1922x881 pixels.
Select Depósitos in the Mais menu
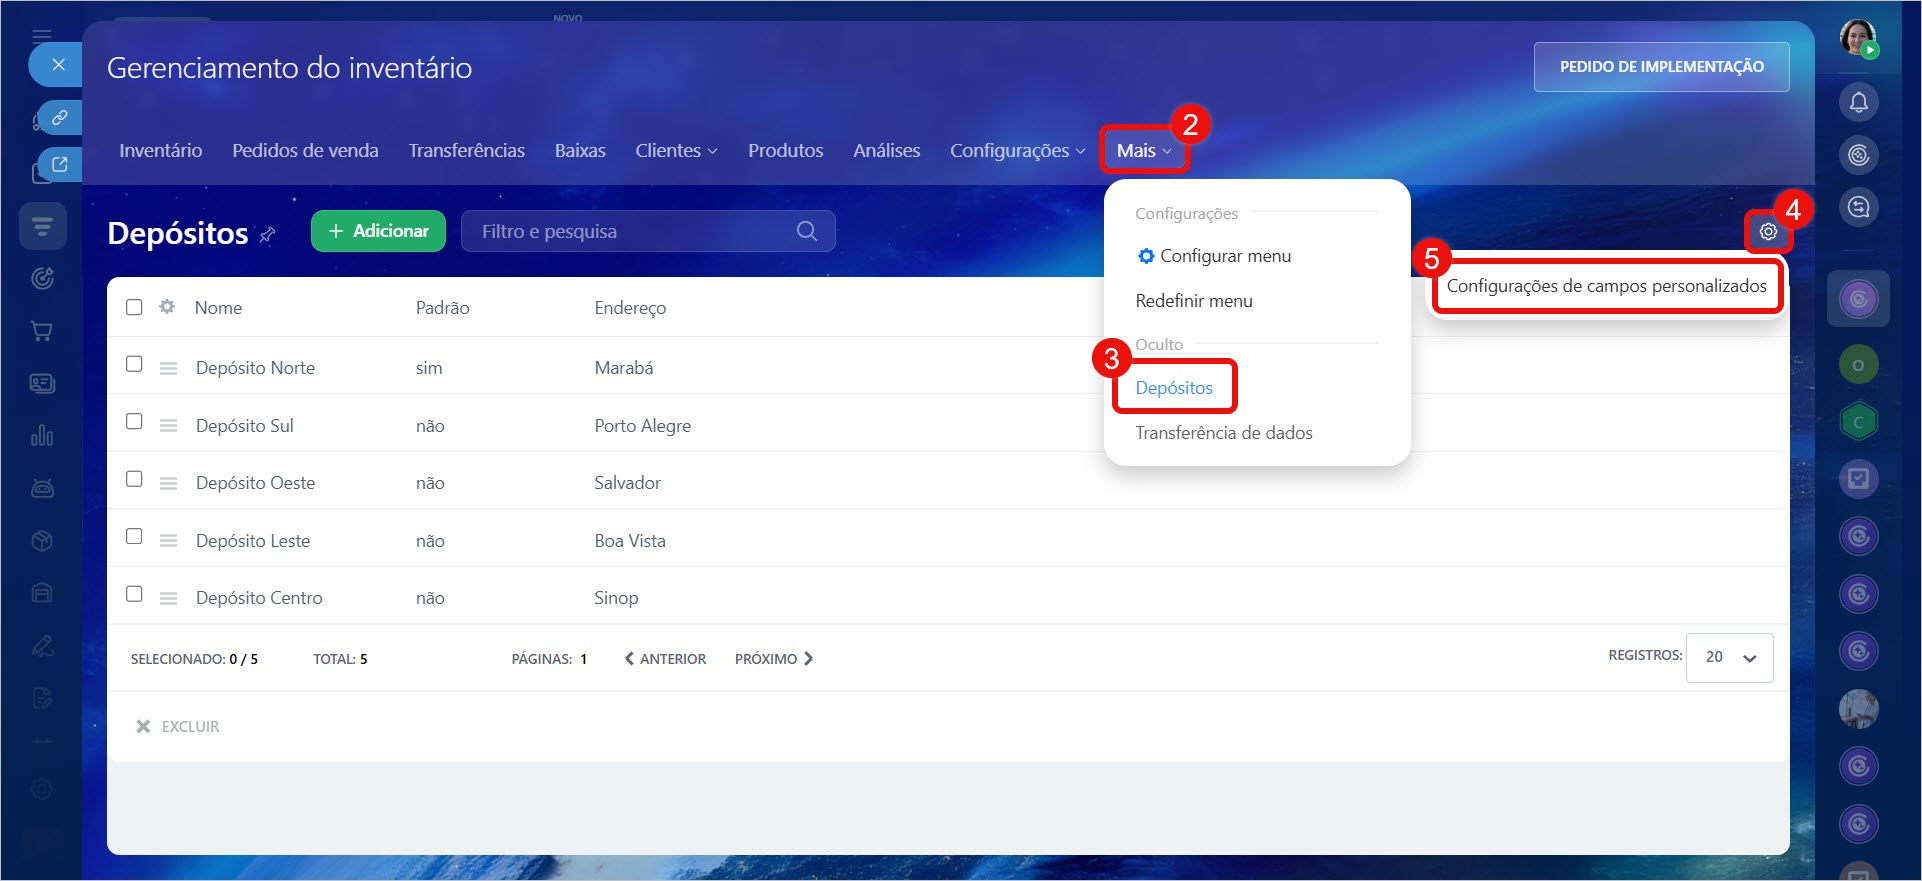[x=1174, y=388]
